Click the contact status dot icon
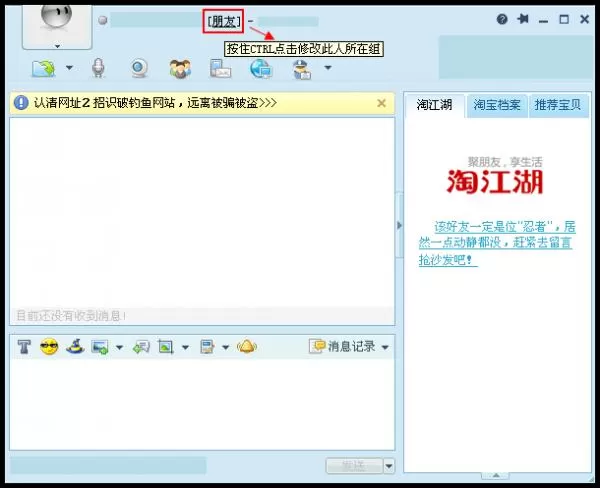Image resolution: width=600 pixels, height=488 pixels. (103, 20)
